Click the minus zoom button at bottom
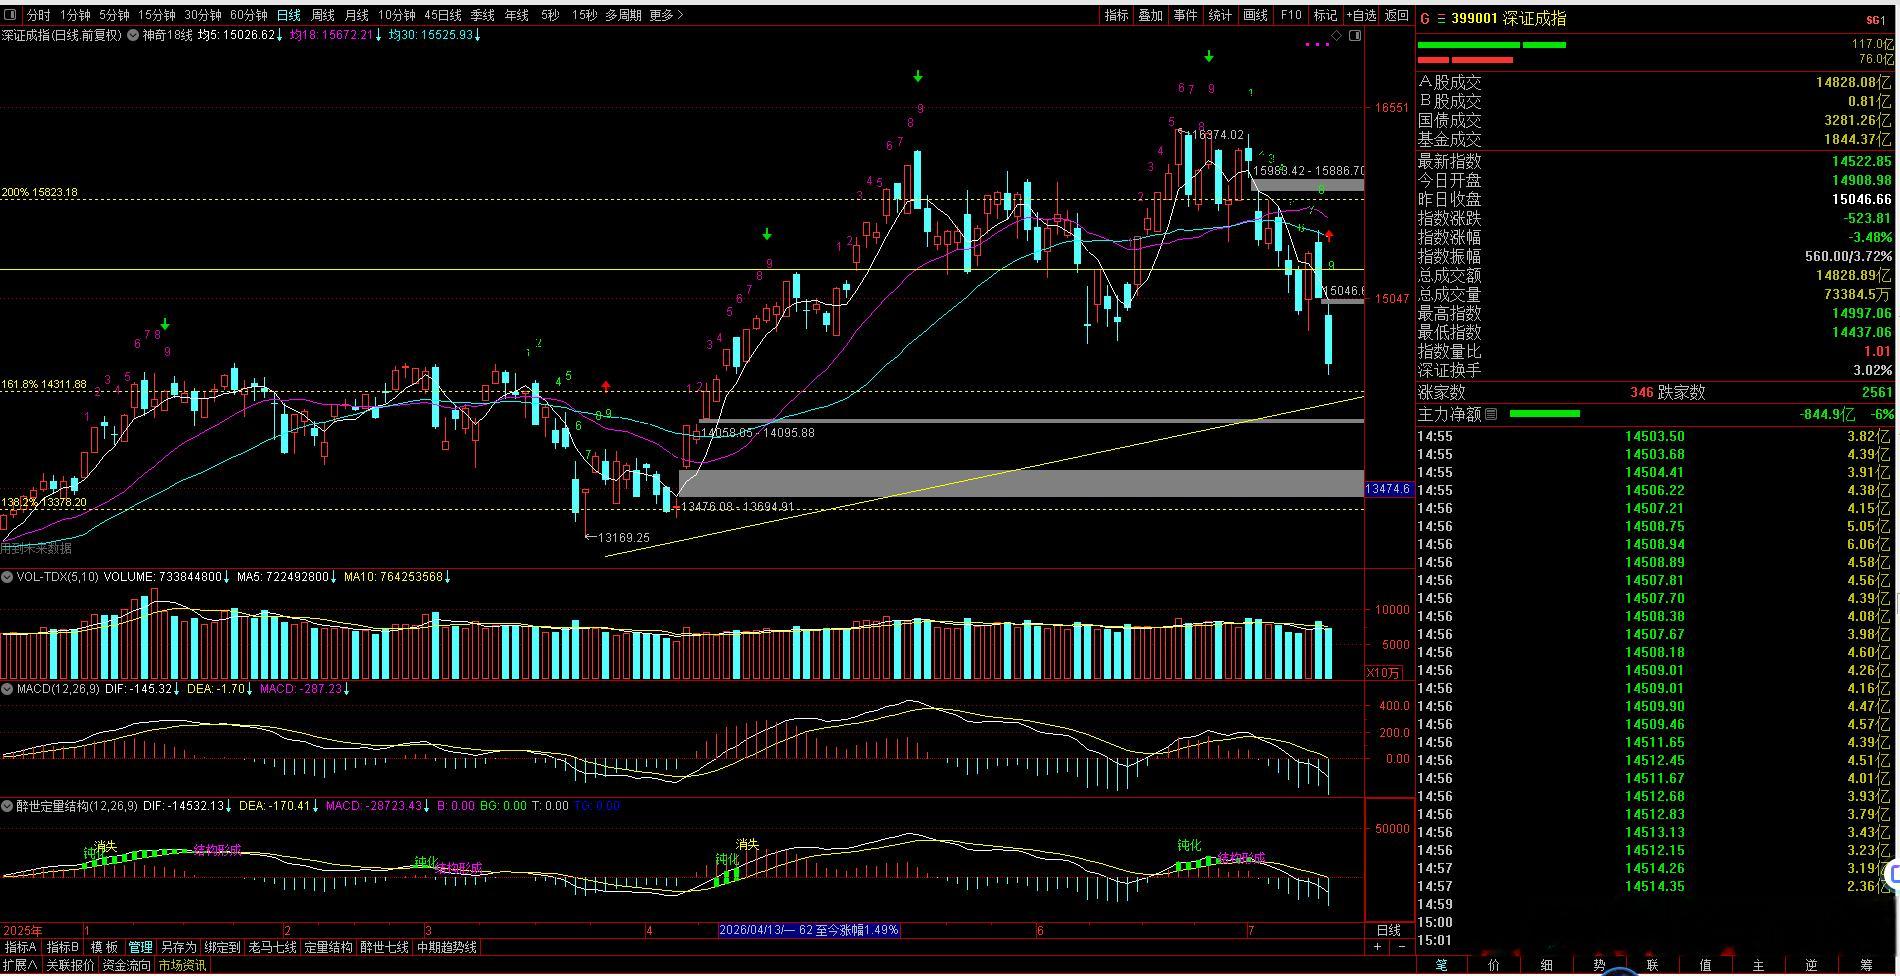1900x976 pixels. pyautogui.click(x=1401, y=947)
